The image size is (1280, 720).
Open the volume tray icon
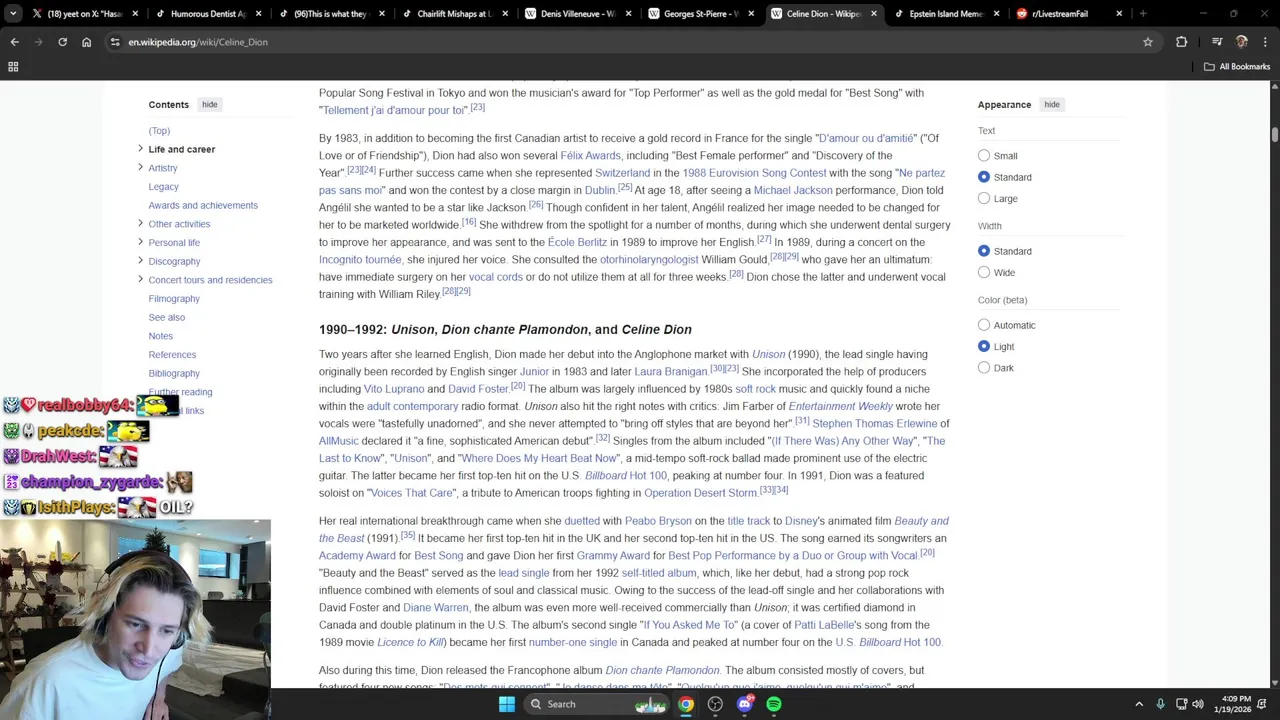click(1198, 704)
